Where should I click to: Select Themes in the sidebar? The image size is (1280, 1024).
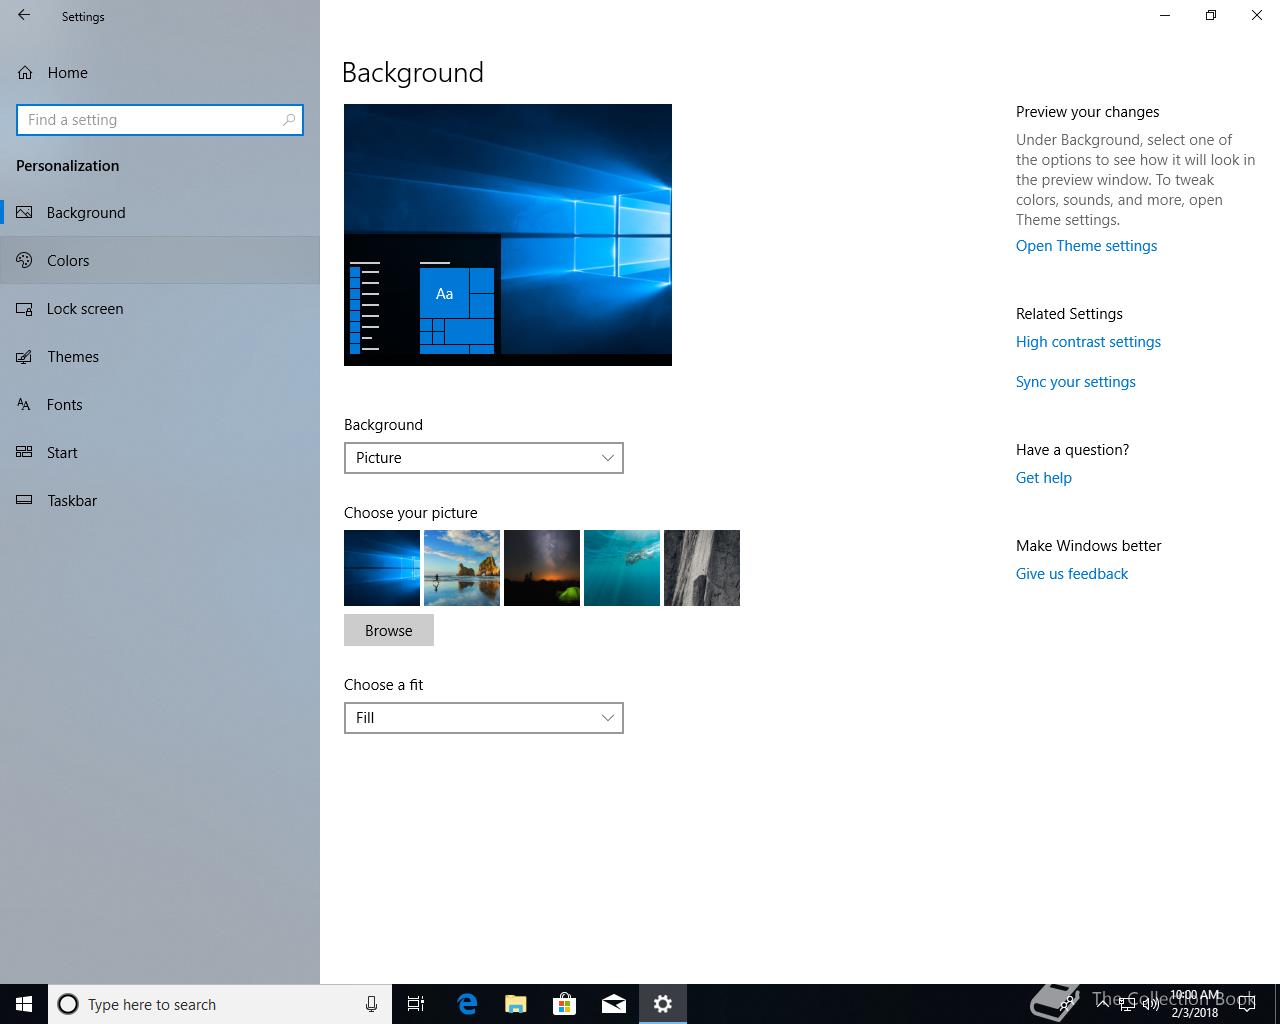click(72, 357)
